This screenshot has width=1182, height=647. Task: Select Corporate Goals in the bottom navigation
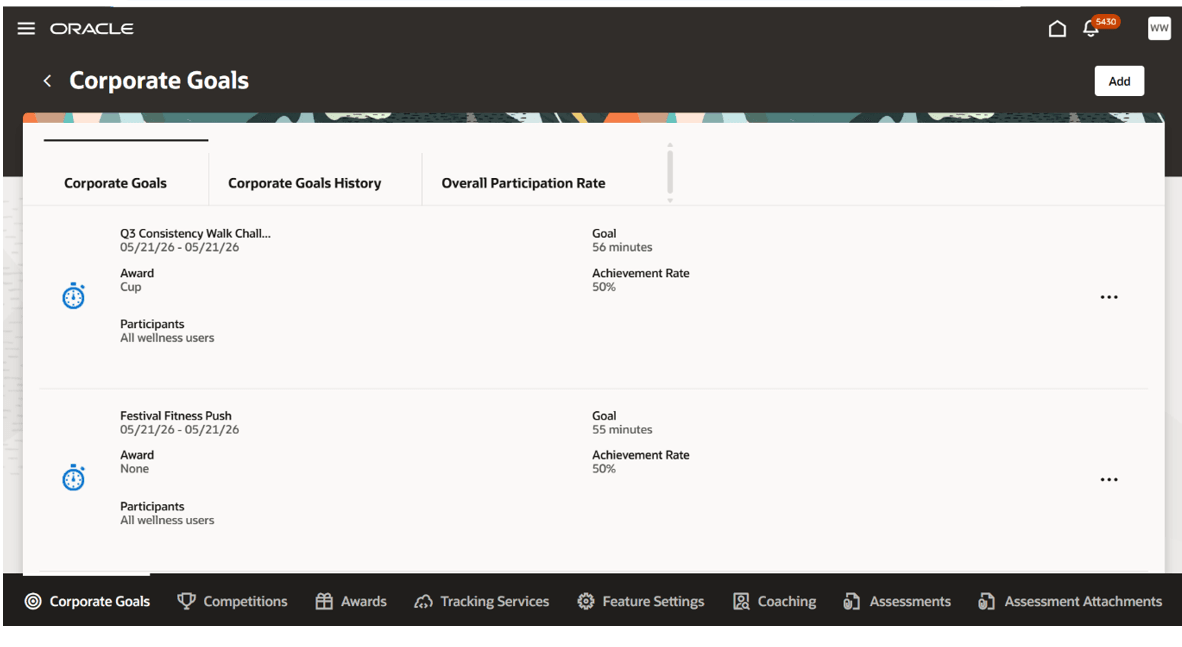click(87, 601)
